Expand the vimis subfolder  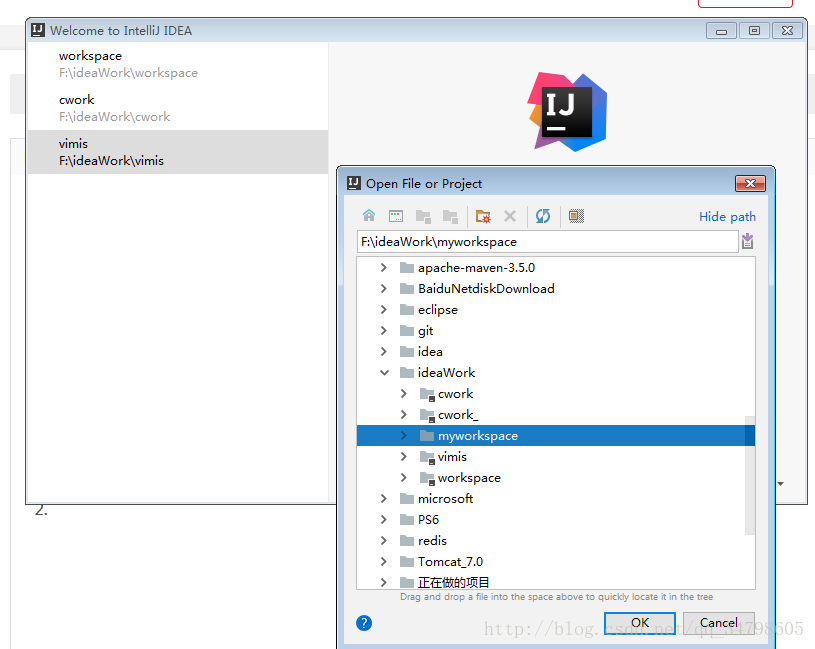[x=404, y=457]
